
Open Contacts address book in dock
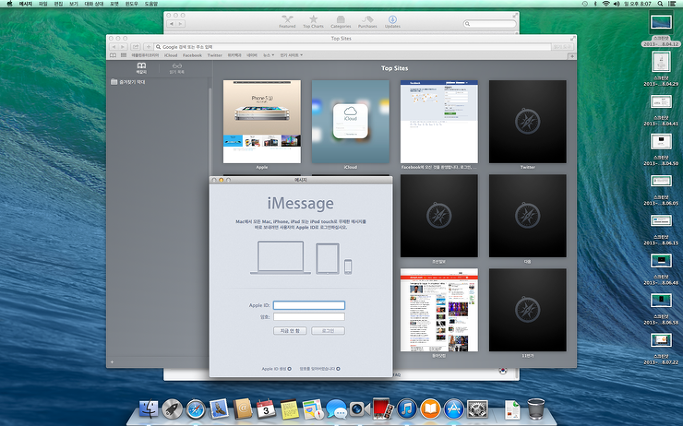243,409
